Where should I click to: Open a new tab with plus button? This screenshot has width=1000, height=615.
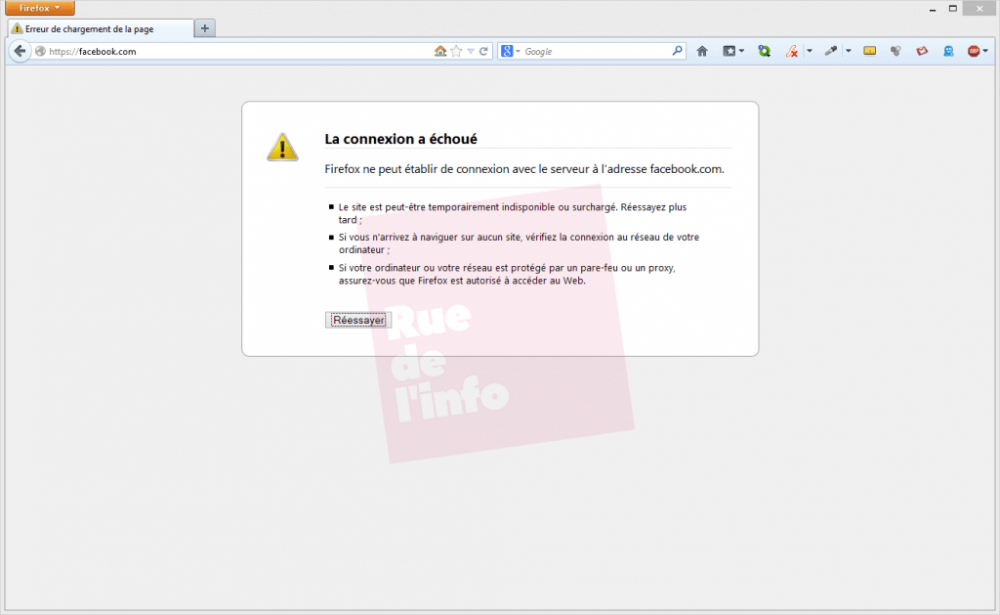pyautogui.click(x=205, y=28)
